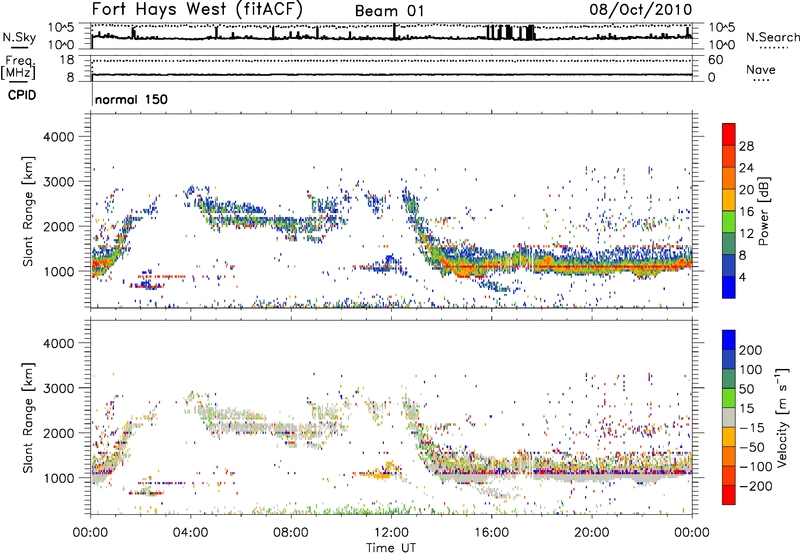Click the '-15' velocity colorbar label
800x554 pixels.
(x=752, y=427)
